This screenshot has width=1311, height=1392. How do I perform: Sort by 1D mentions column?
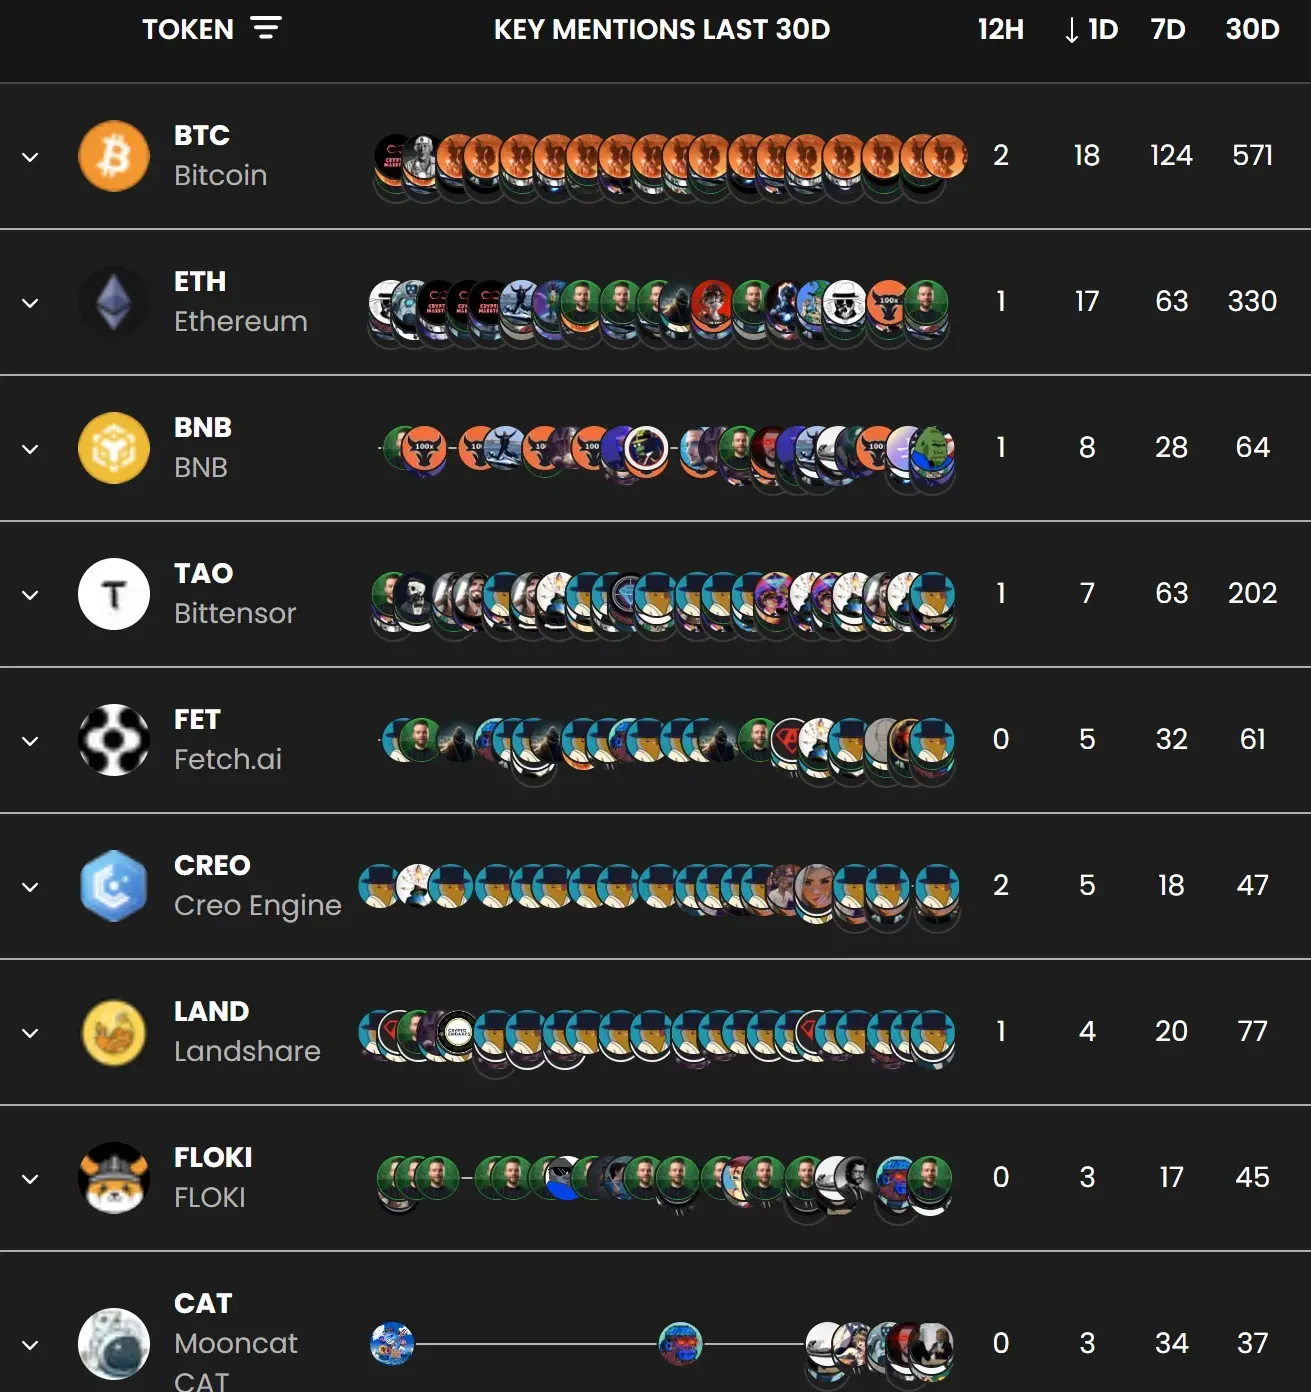click(x=1092, y=29)
